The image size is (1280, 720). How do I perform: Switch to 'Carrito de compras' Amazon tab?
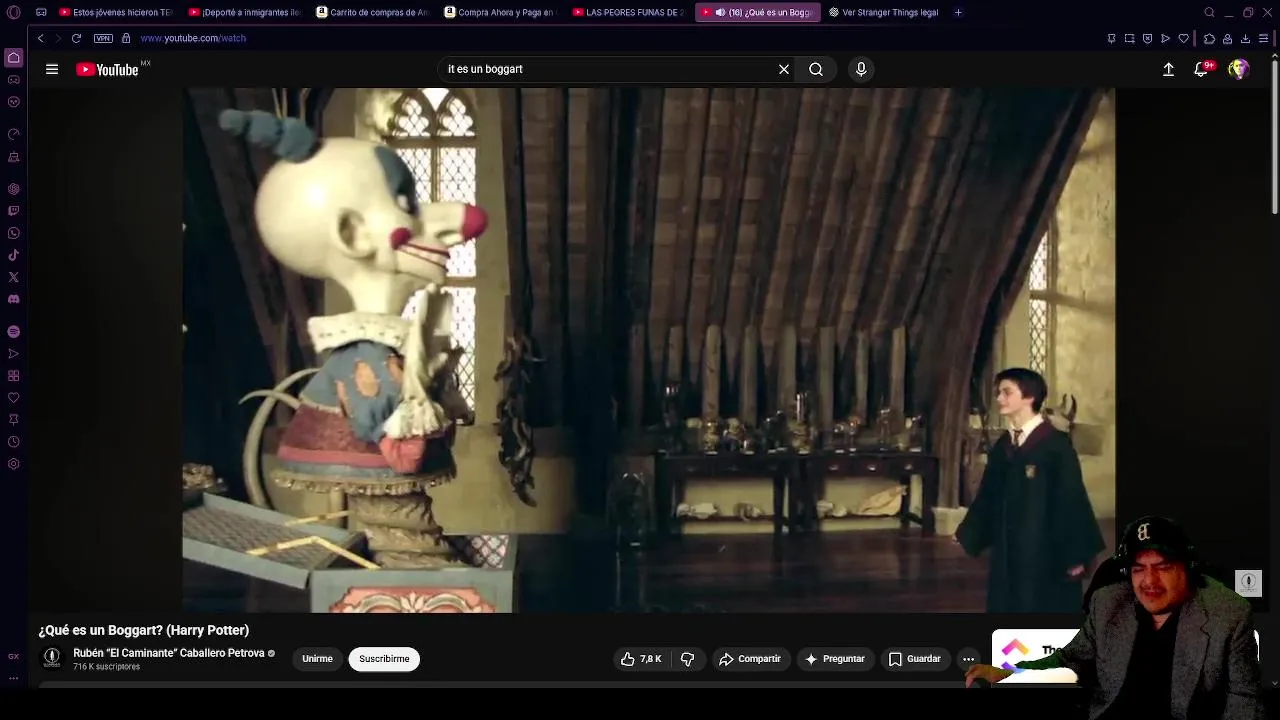coord(373,13)
